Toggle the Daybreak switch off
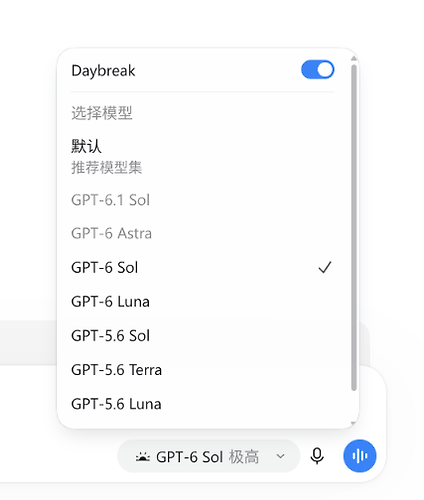This screenshot has height=500, width=424. pyautogui.click(x=317, y=70)
